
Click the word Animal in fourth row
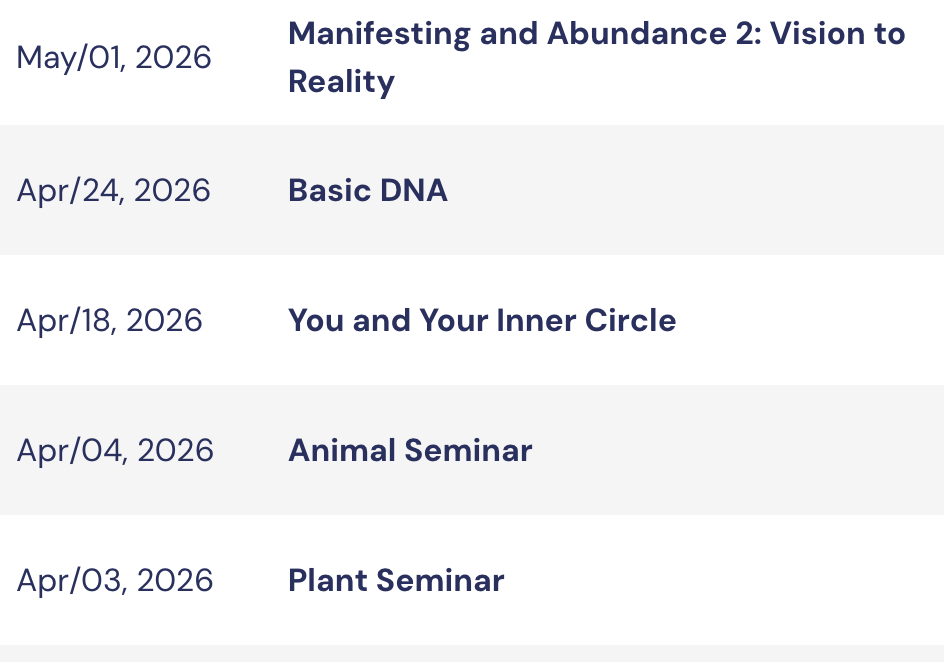340,450
